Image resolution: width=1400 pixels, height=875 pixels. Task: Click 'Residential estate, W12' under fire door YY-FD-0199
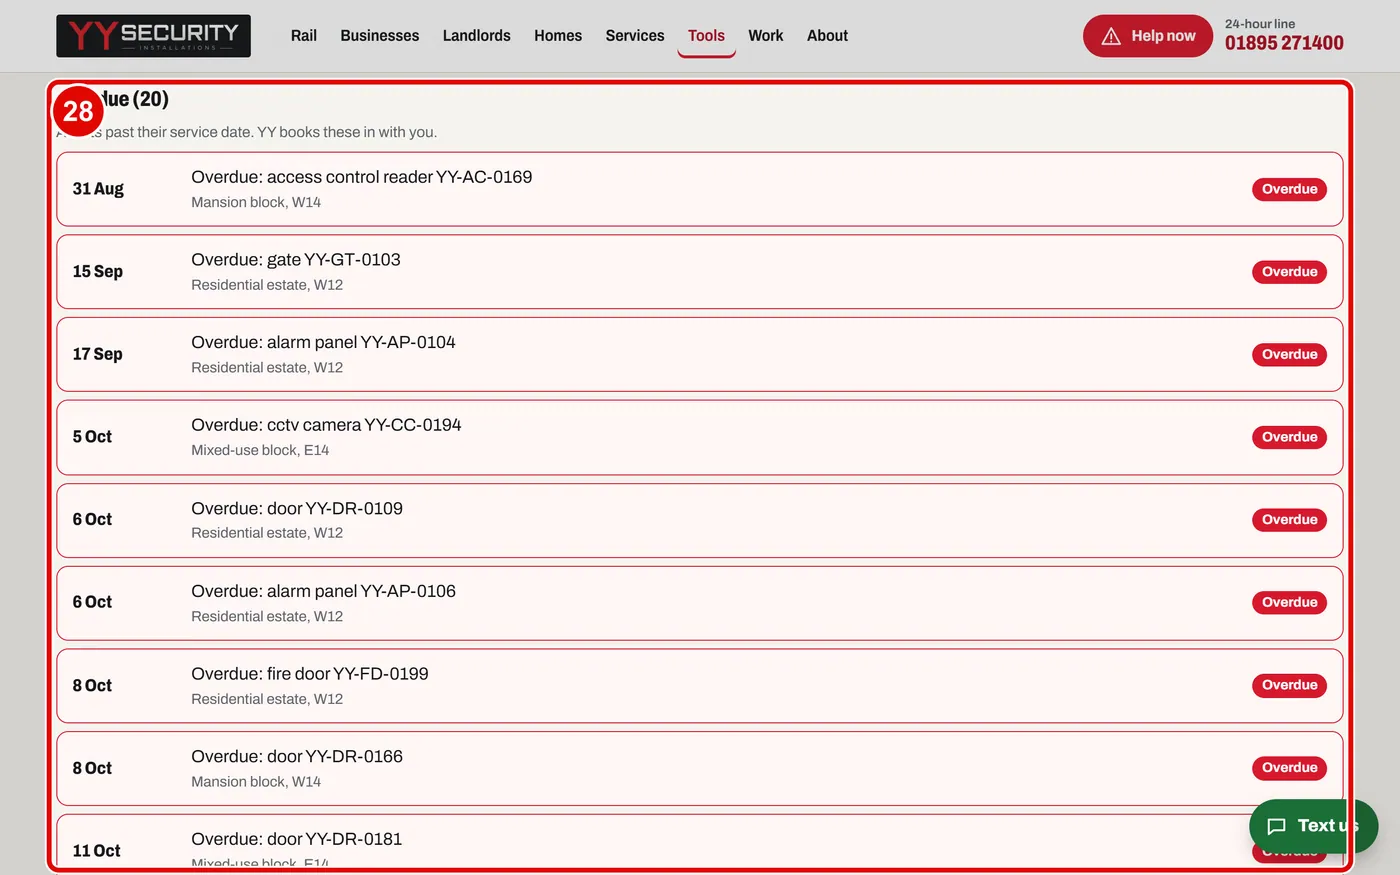coord(267,699)
